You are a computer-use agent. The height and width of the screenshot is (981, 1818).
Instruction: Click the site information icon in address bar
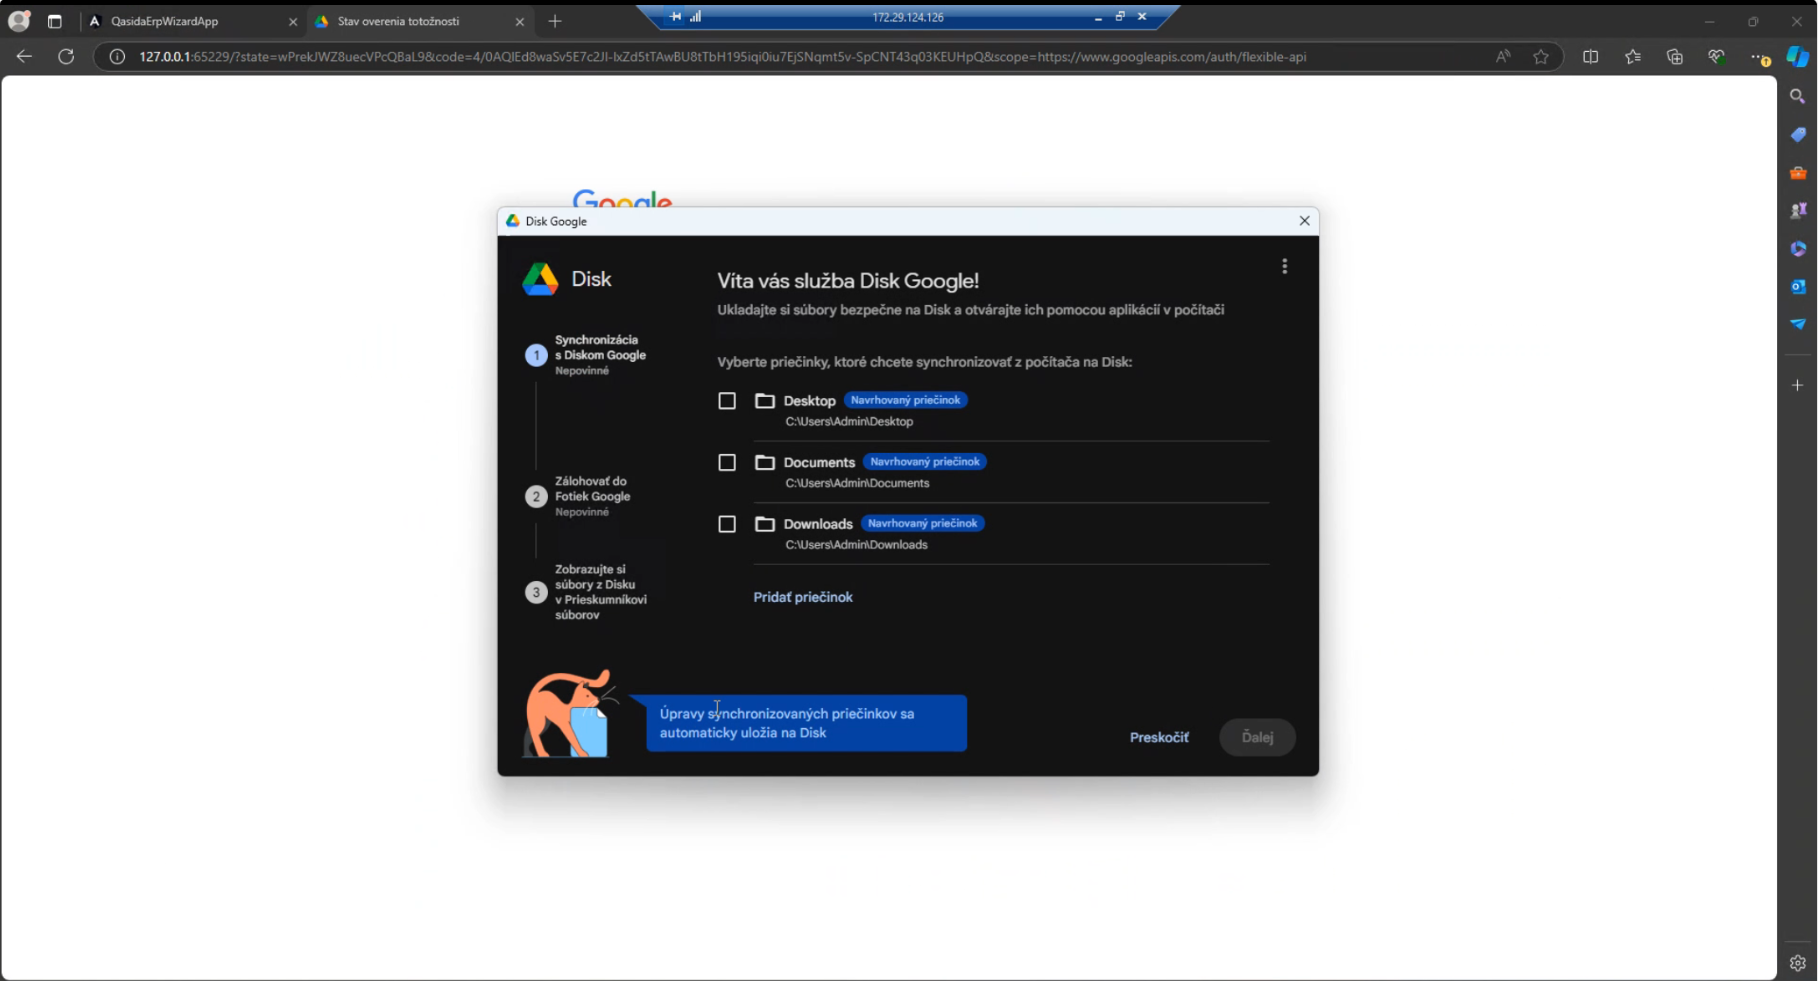click(x=117, y=57)
